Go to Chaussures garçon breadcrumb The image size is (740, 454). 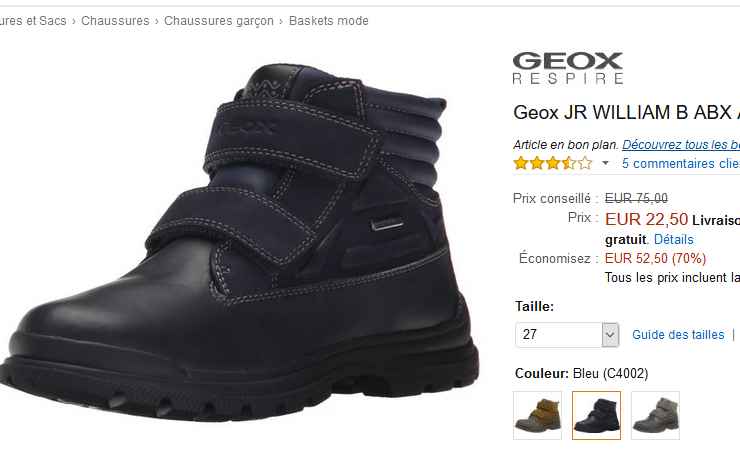click(219, 21)
